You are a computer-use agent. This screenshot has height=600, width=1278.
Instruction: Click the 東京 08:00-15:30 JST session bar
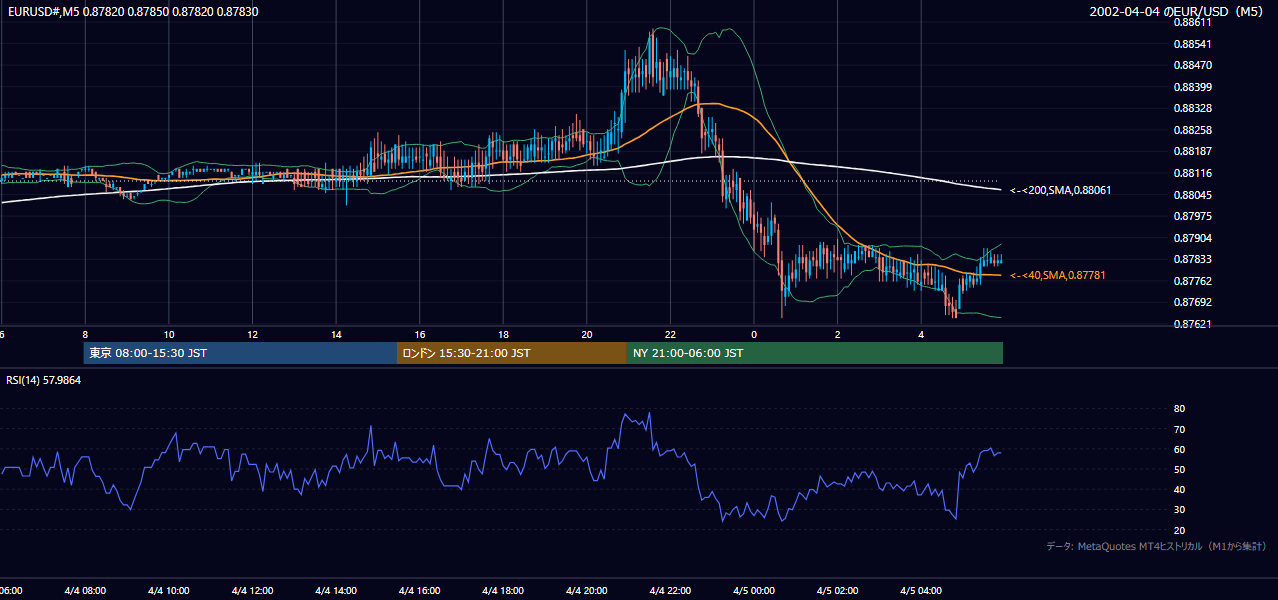(x=241, y=353)
